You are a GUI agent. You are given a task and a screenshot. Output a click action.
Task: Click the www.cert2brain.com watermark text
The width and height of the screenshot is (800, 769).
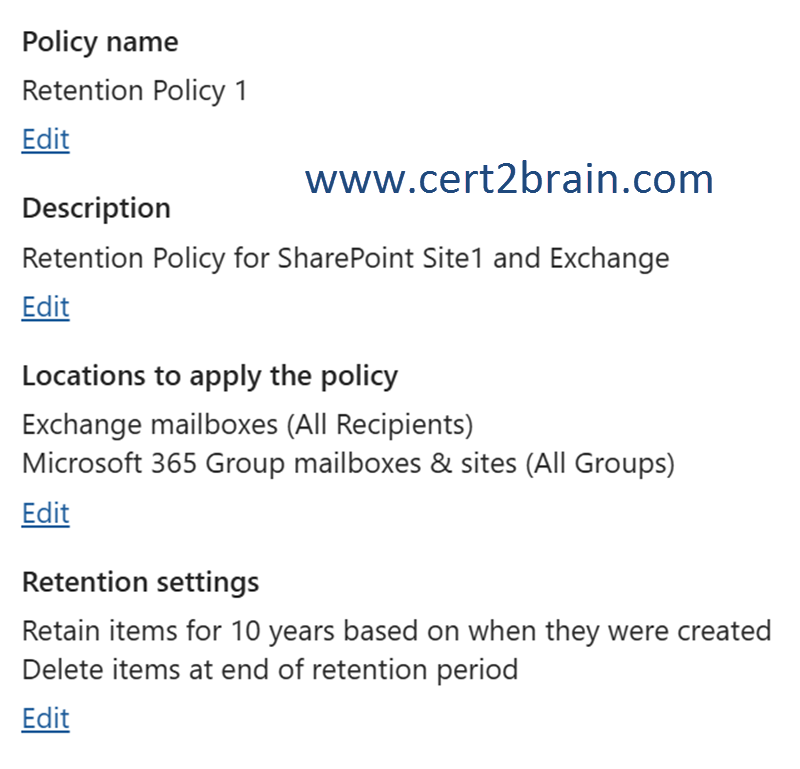tap(509, 180)
